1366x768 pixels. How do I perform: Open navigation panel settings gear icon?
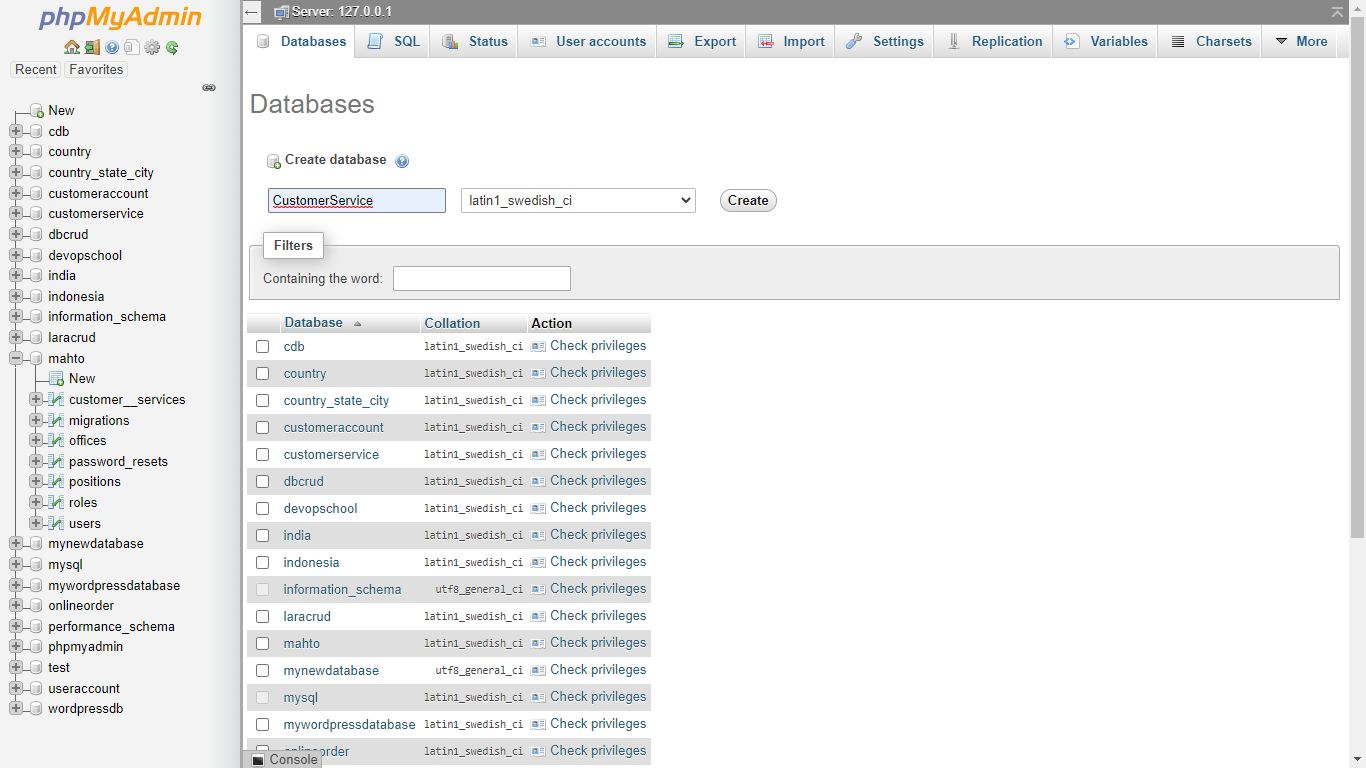[x=152, y=47]
